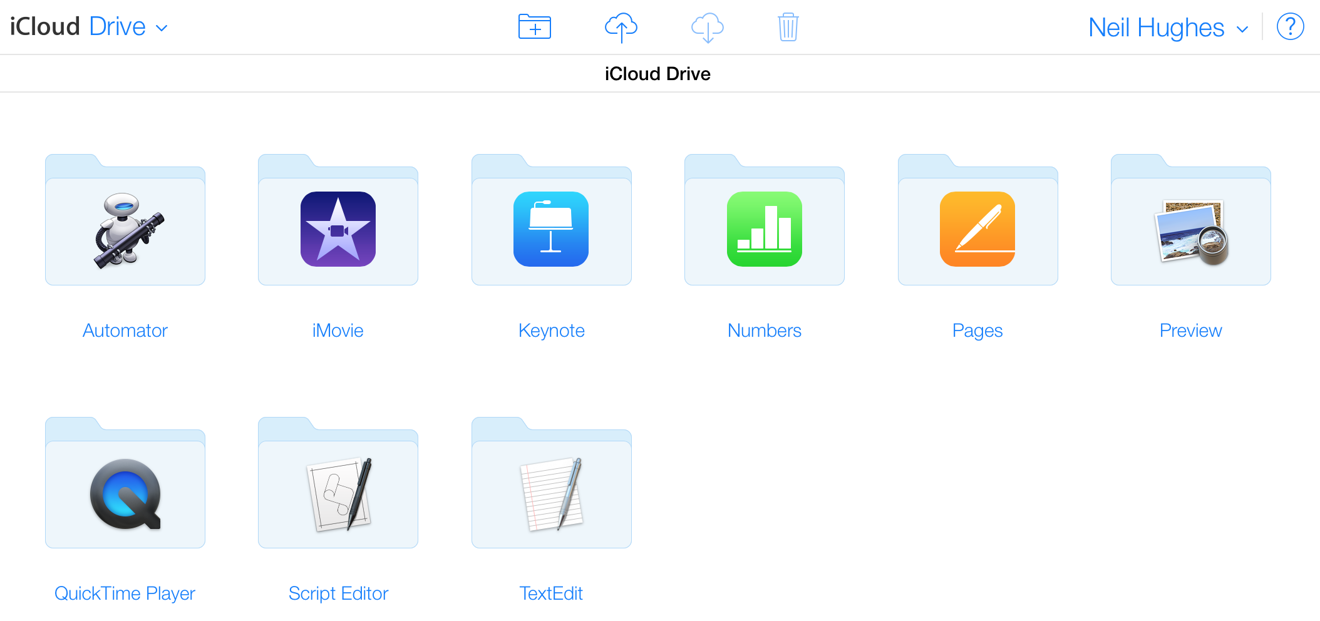Open the Neil Hughes account menu
1320x621 pixels.
click(x=1168, y=28)
